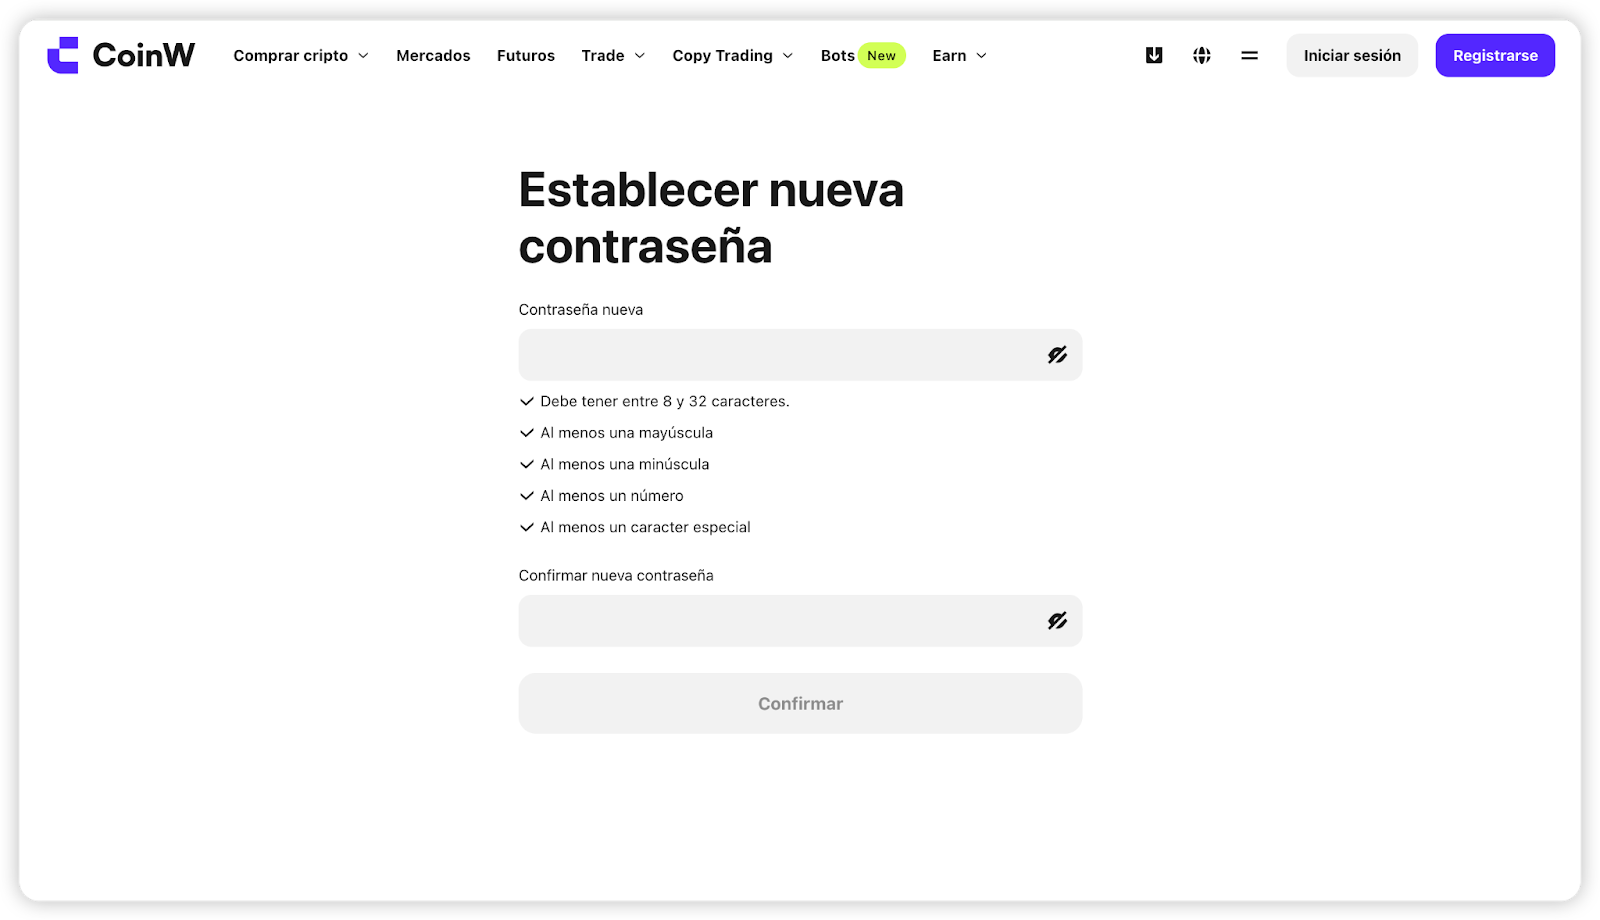
Task: Open the language globe icon
Action: 1202,55
